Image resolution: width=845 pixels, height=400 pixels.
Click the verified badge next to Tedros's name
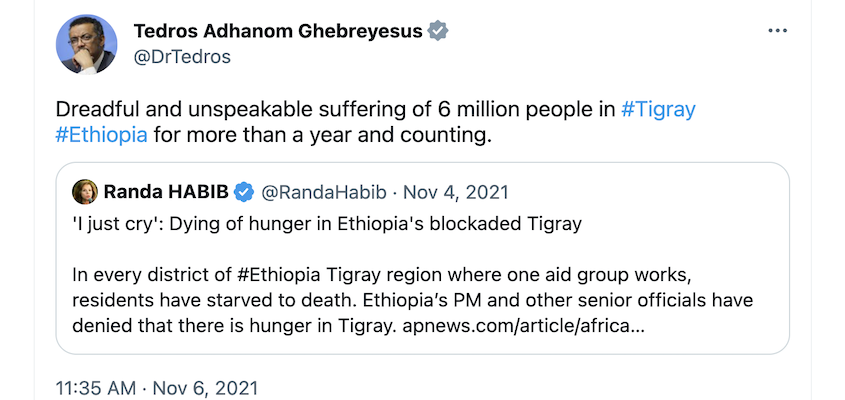[x=438, y=31]
